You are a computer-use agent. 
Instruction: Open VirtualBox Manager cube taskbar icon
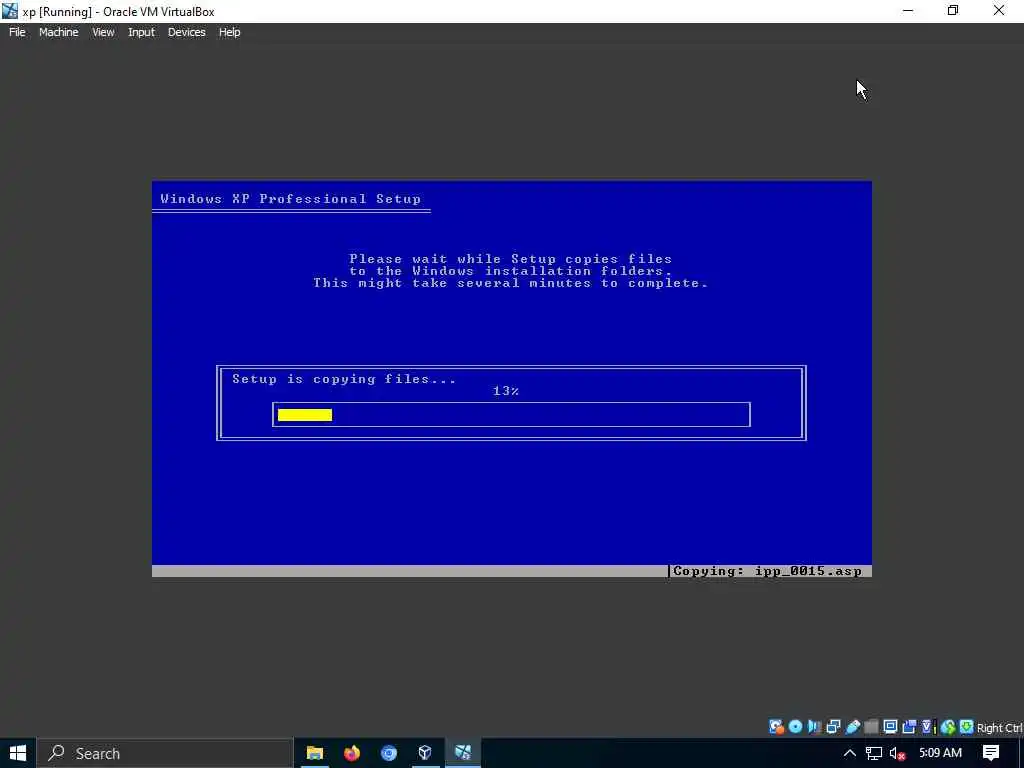[425, 753]
